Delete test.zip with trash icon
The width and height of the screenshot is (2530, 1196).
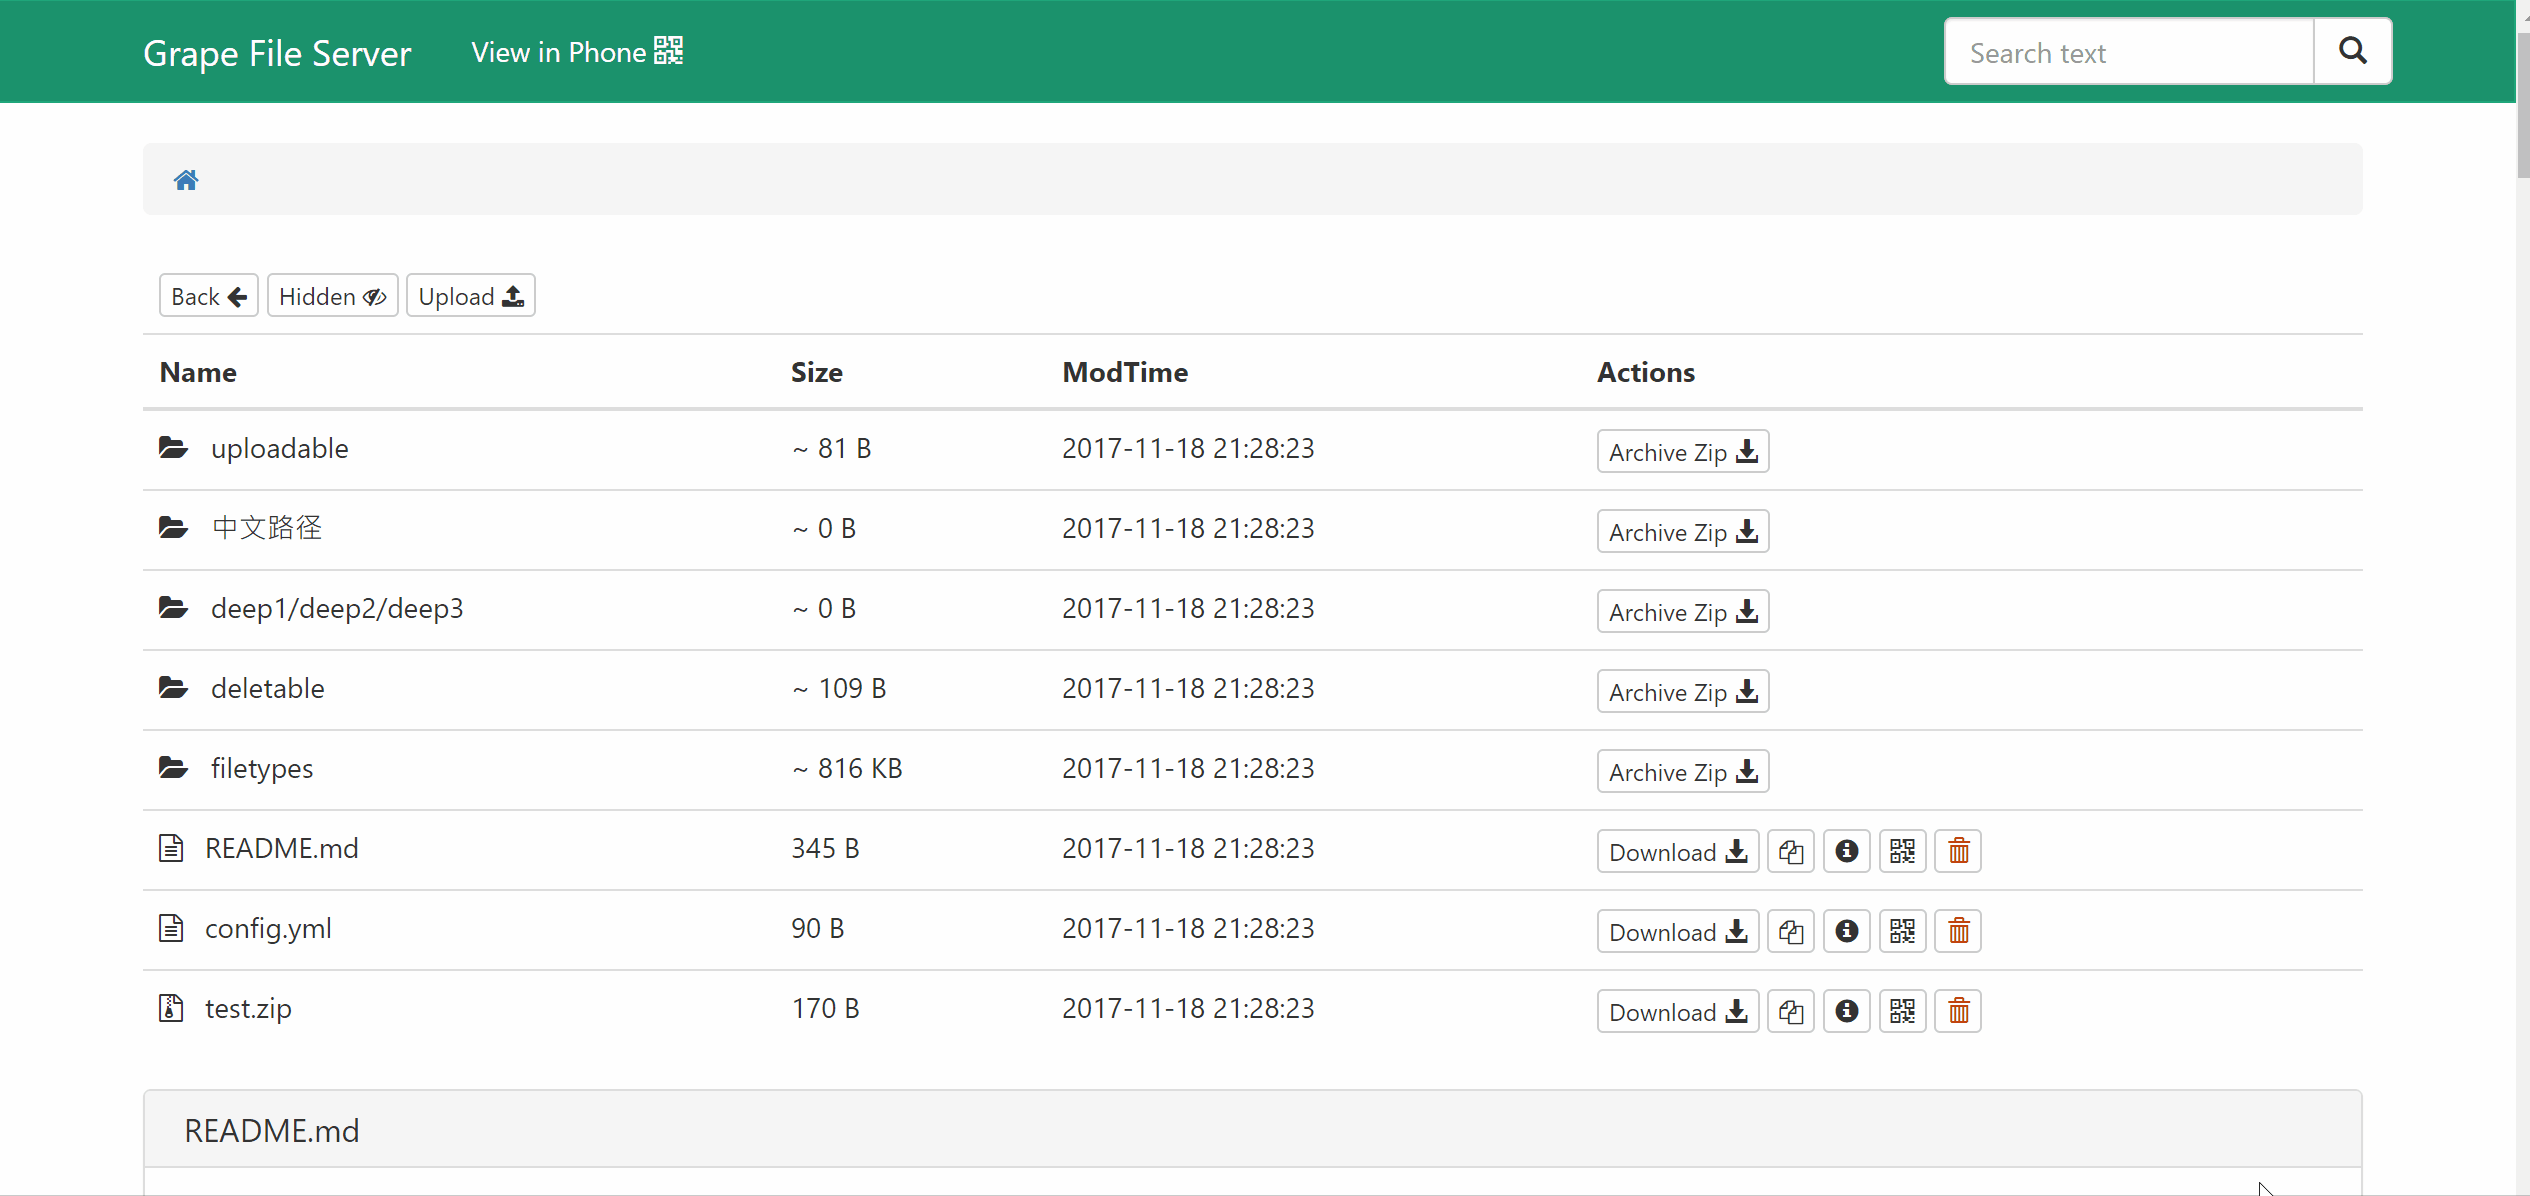(1958, 1012)
